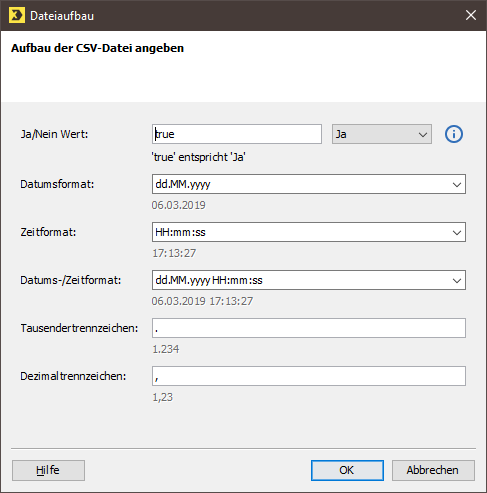Expand the Zeitformat dropdown arrow
The image size is (487, 493).
coord(456,232)
